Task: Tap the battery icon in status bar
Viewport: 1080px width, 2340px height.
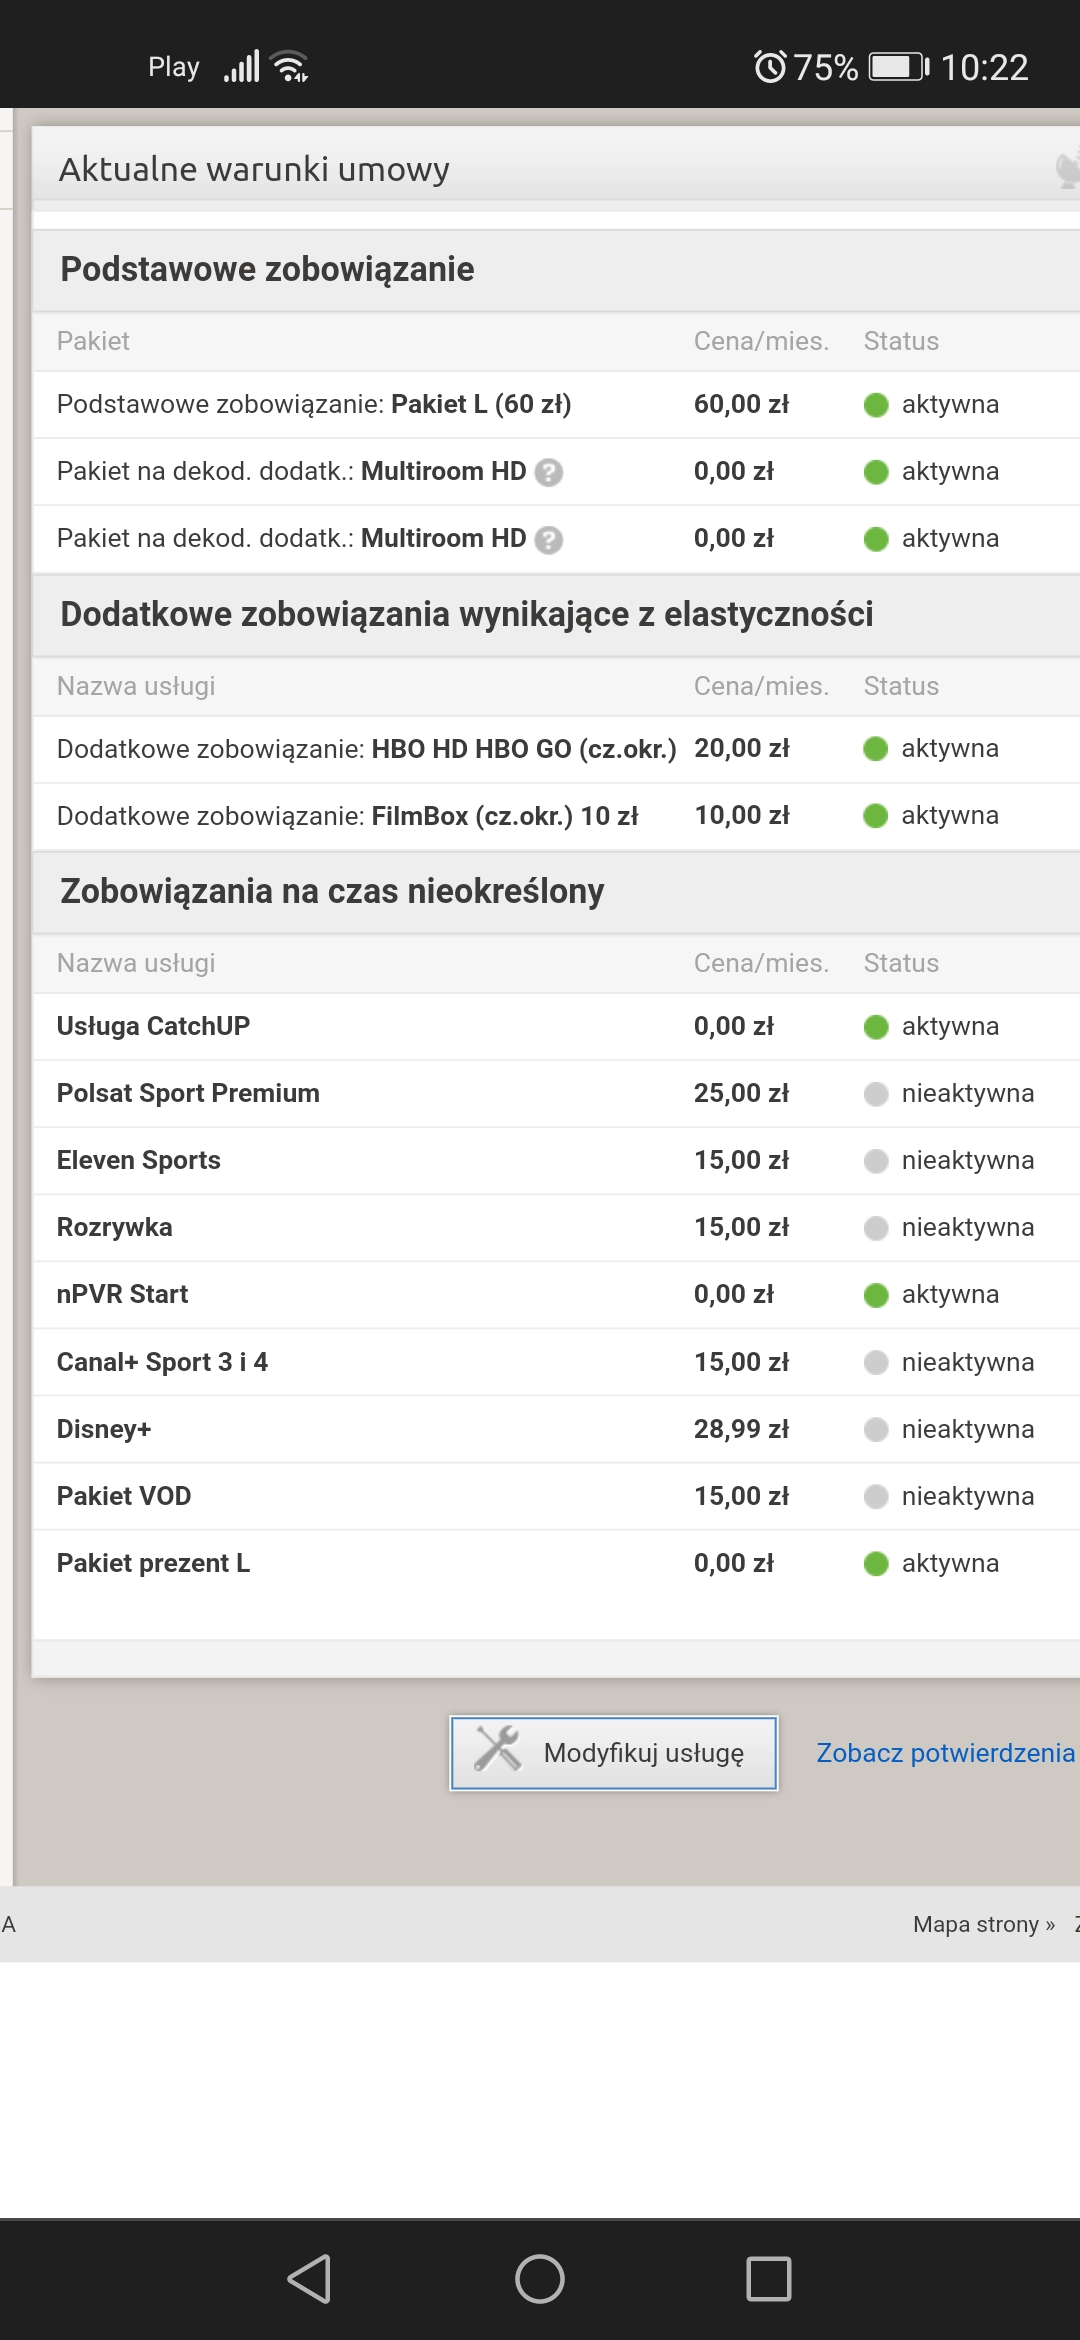Action: pos(899,67)
